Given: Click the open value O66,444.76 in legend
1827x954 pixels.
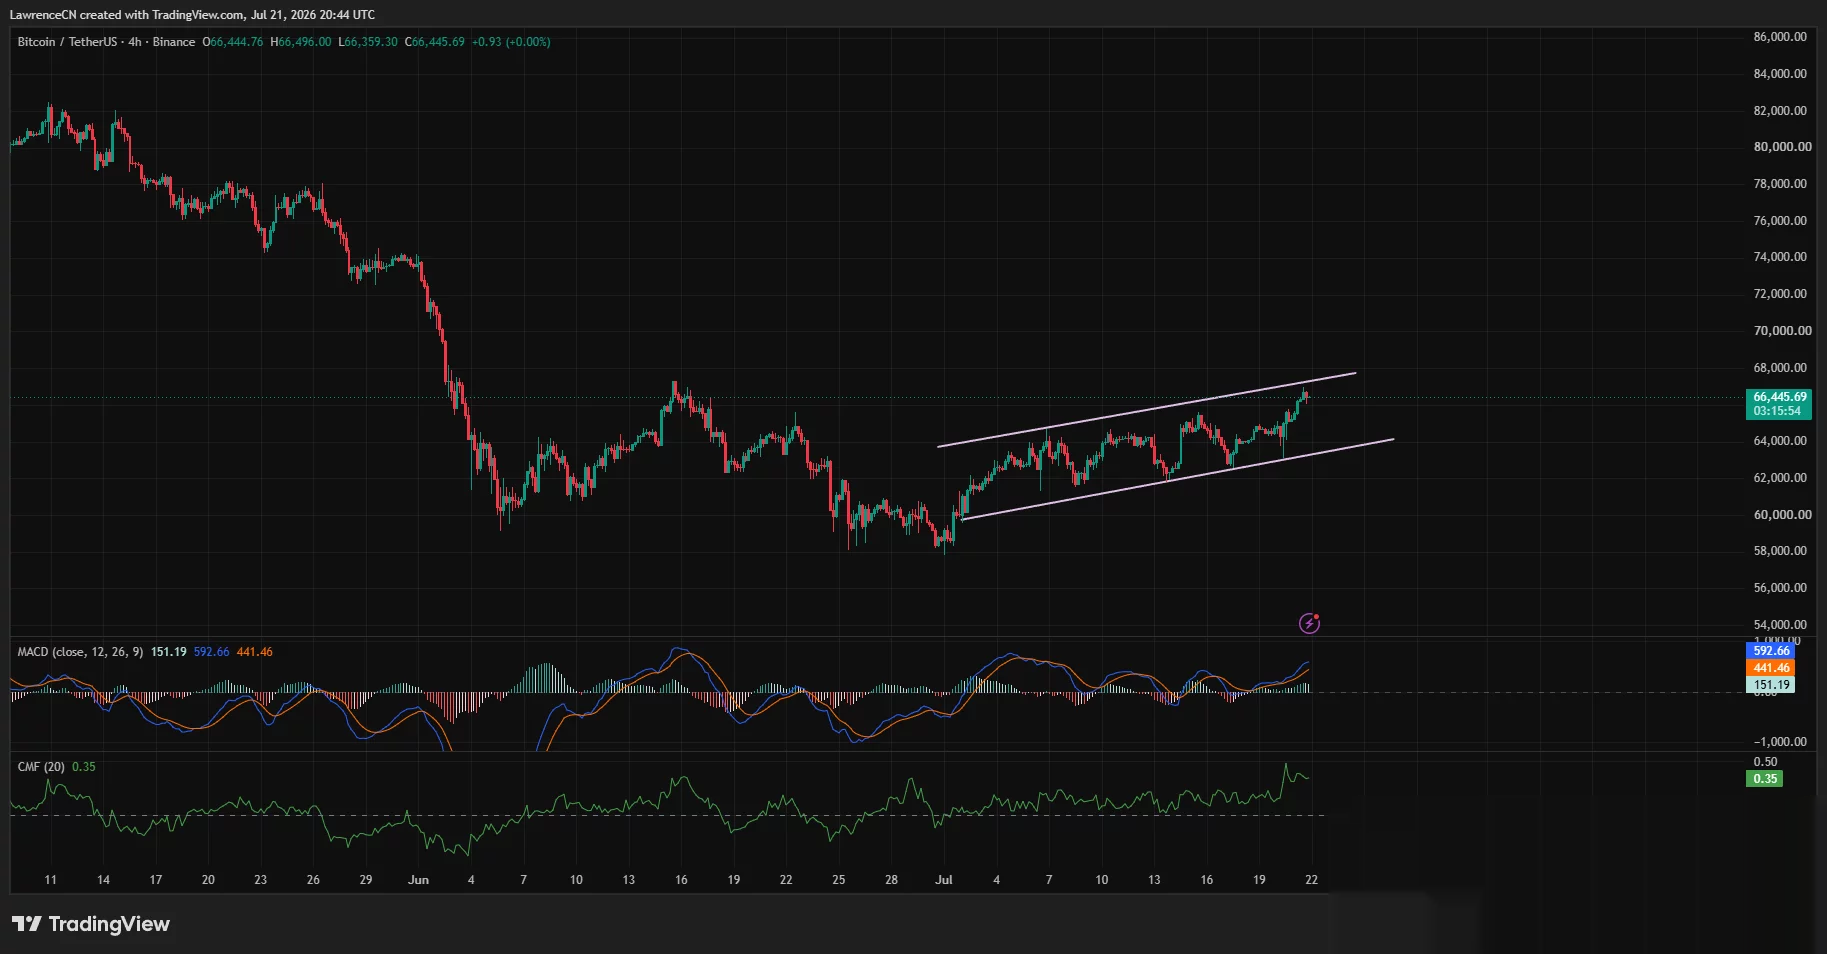Looking at the screenshot, I should click(233, 42).
